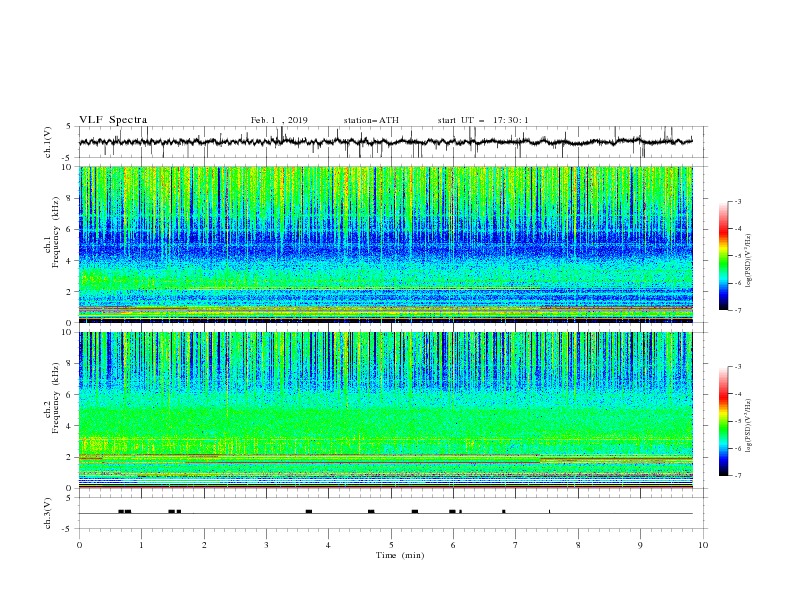This screenshot has width=792, height=612.
Task: Click the "-7" tick on ch.1 colorbar
Action: pos(737,310)
